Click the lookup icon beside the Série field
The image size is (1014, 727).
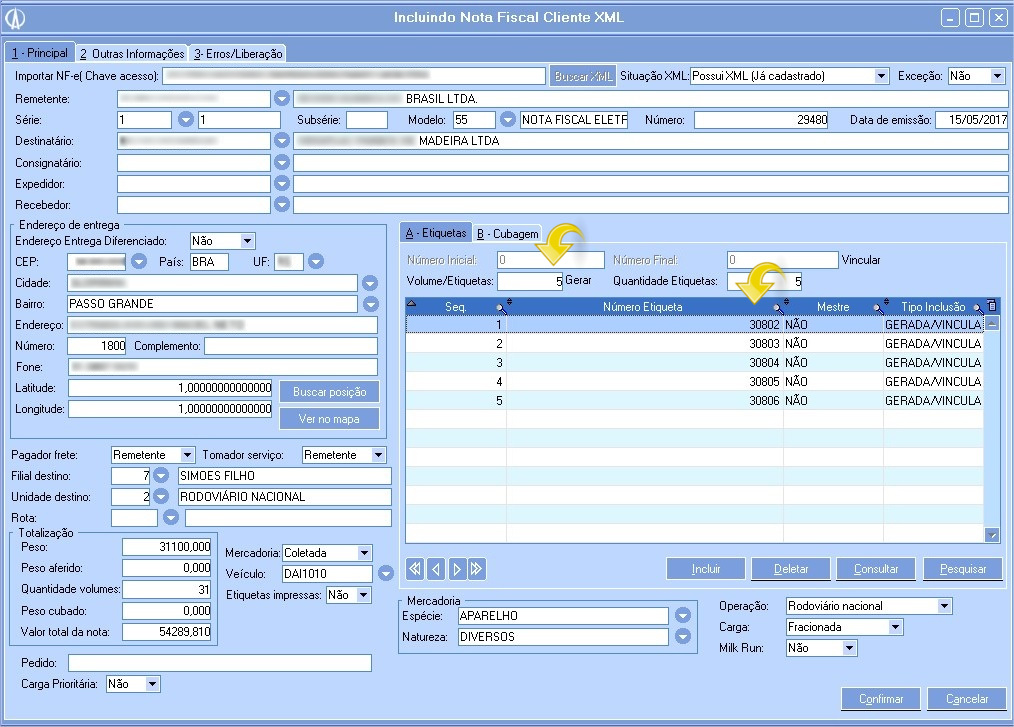(185, 120)
